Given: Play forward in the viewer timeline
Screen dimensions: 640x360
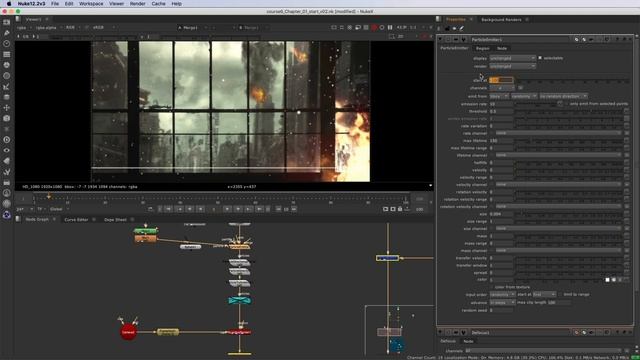Looking at the screenshot, I should pyautogui.click(x=227, y=209).
